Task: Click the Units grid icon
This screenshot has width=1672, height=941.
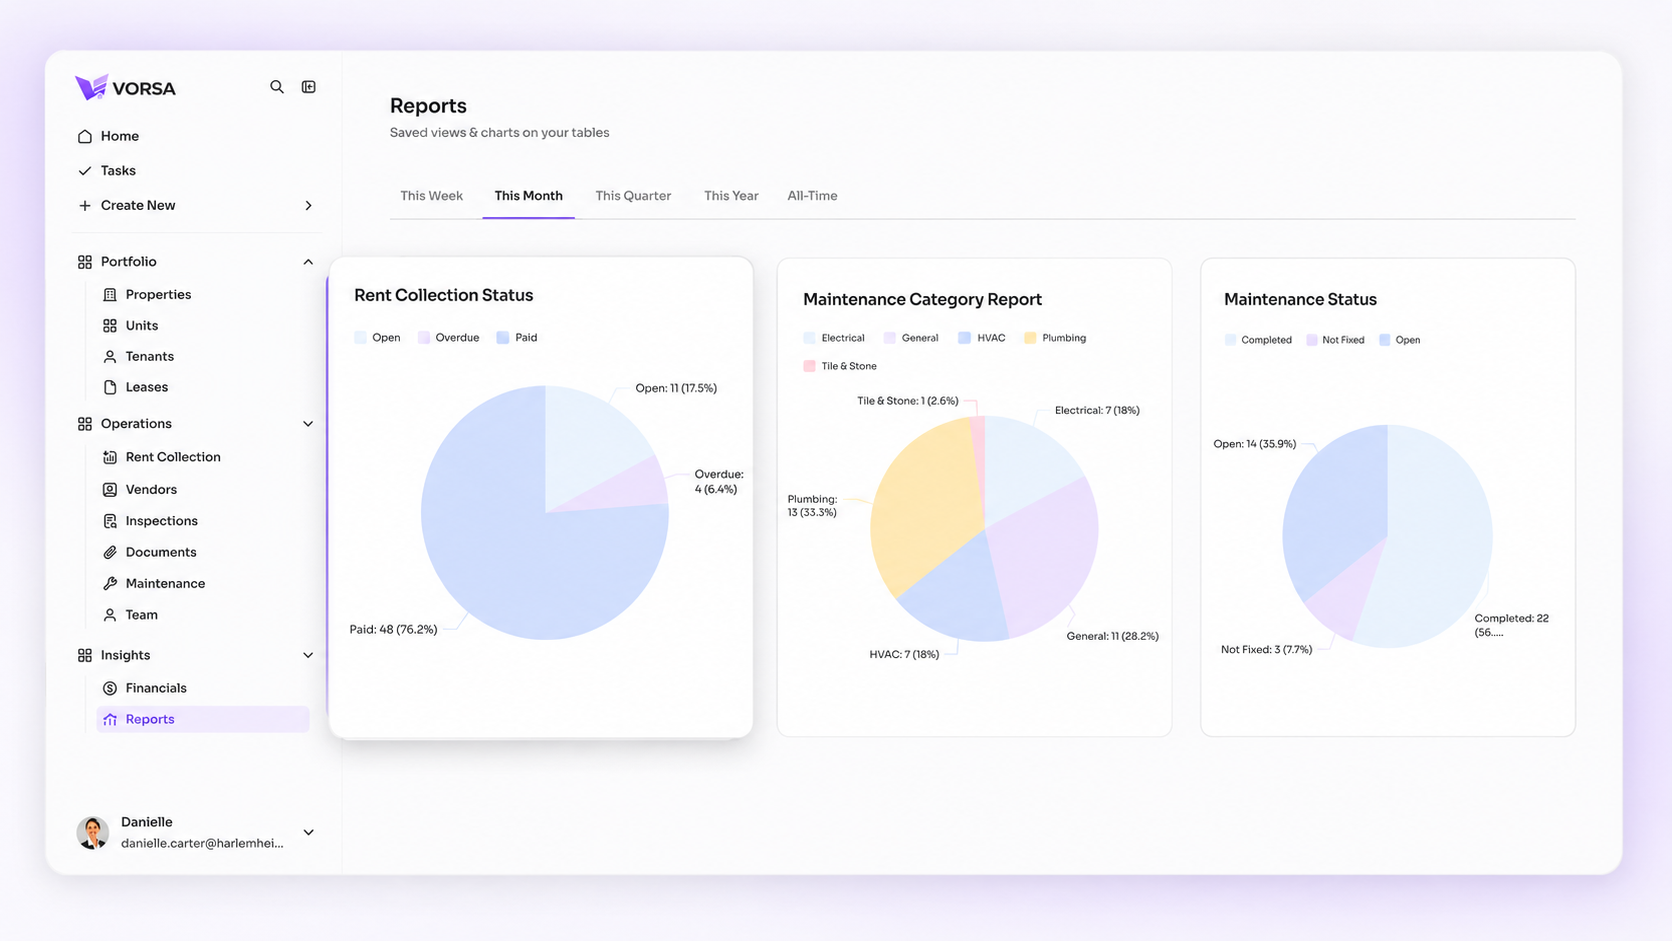Action: click(x=110, y=326)
